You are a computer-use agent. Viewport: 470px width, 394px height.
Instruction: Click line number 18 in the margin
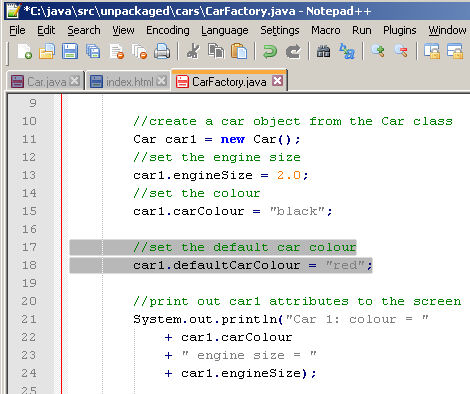(29, 265)
